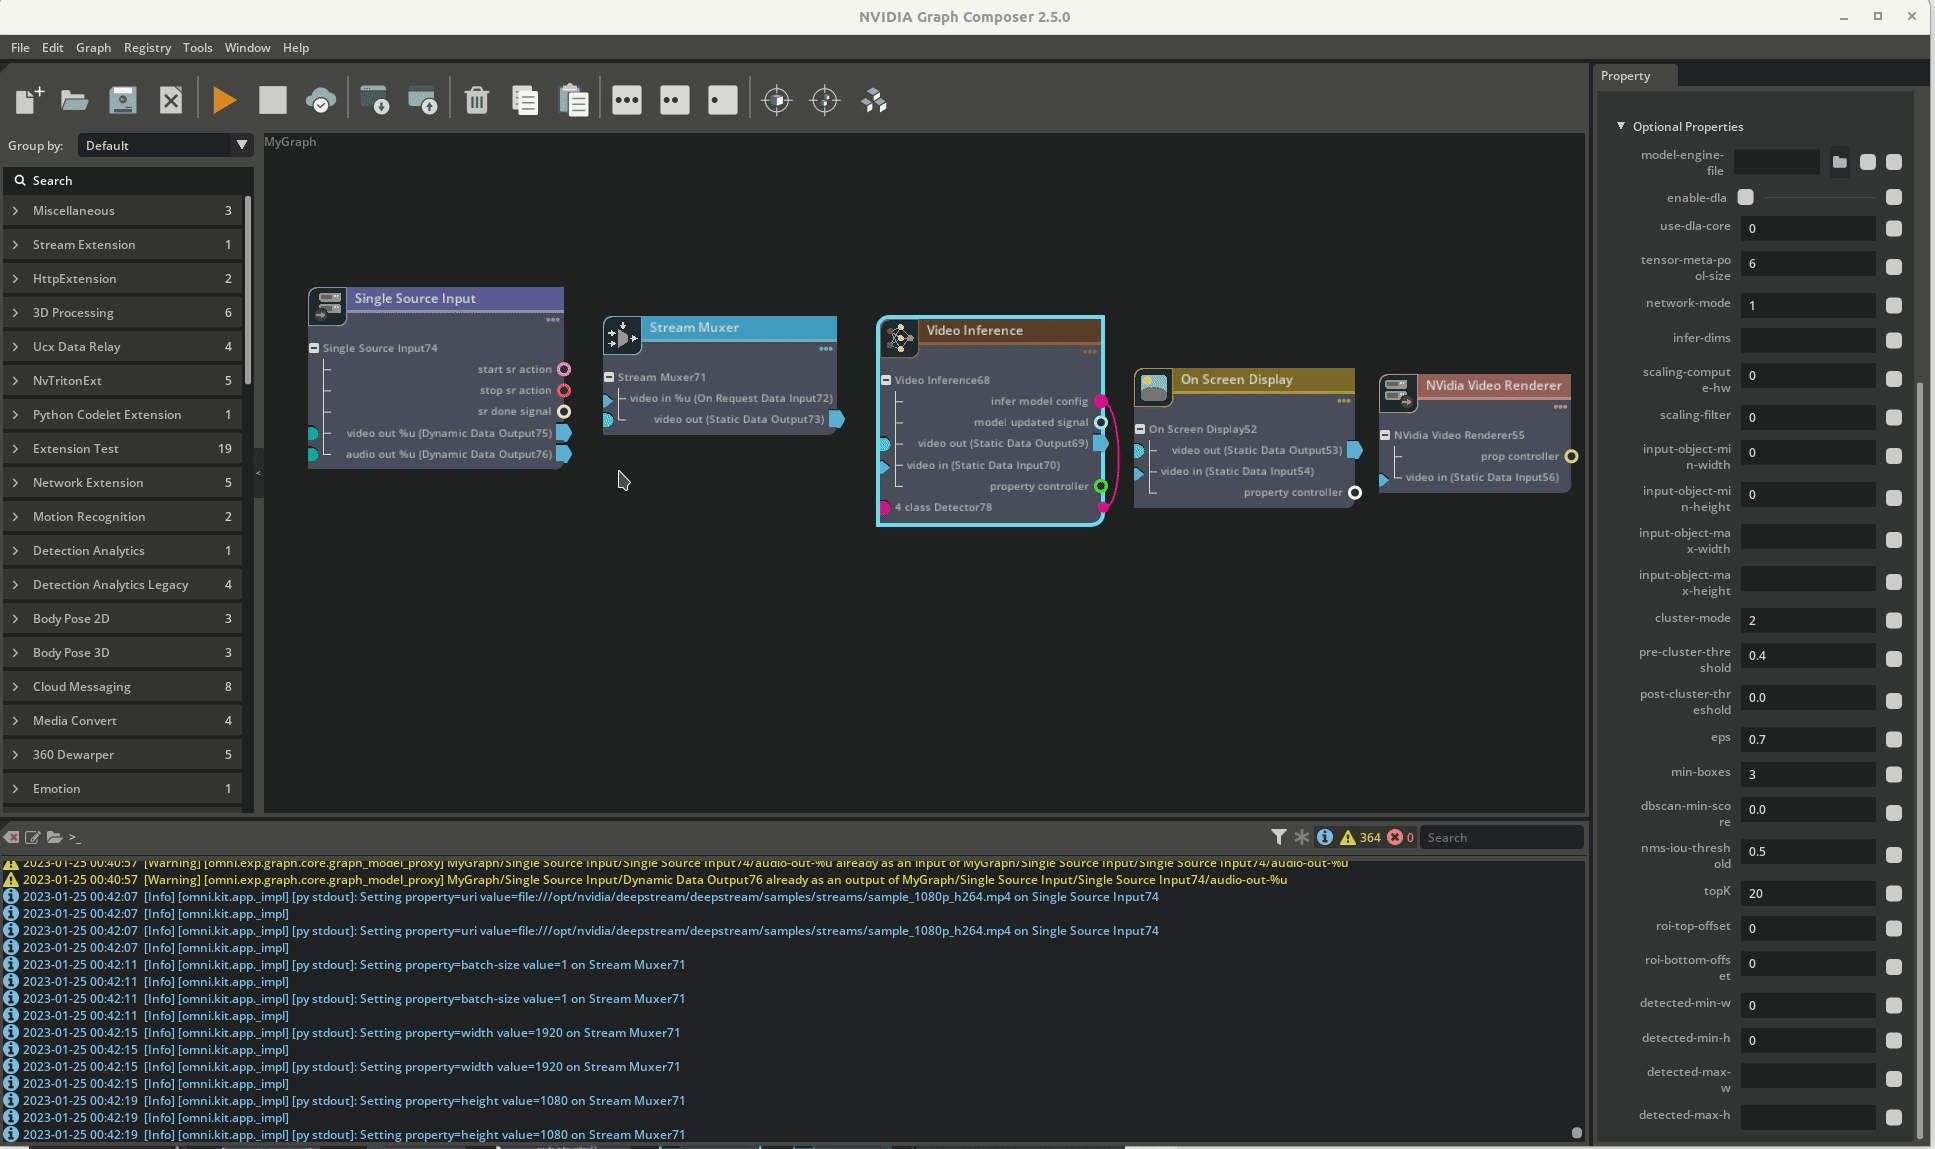This screenshot has height=1149, width=1935.
Task: Stop graph execution
Action: point(272,99)
